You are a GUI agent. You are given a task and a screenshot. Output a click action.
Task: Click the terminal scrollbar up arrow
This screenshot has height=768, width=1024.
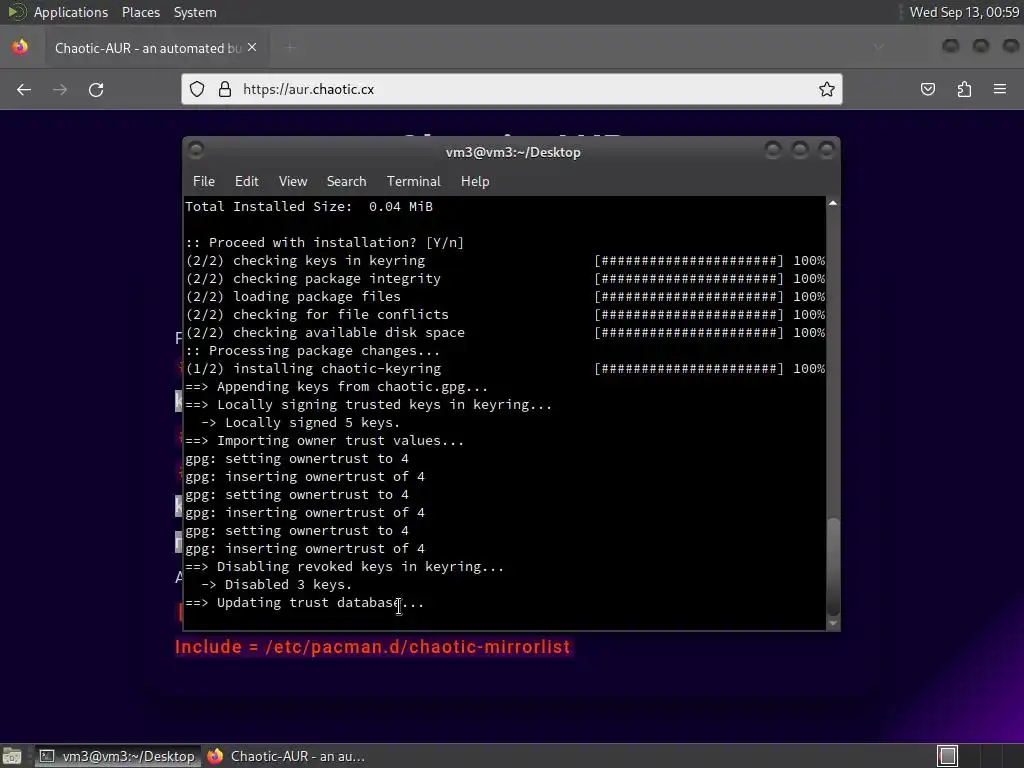pyautogui.click(x=833, y=203)
